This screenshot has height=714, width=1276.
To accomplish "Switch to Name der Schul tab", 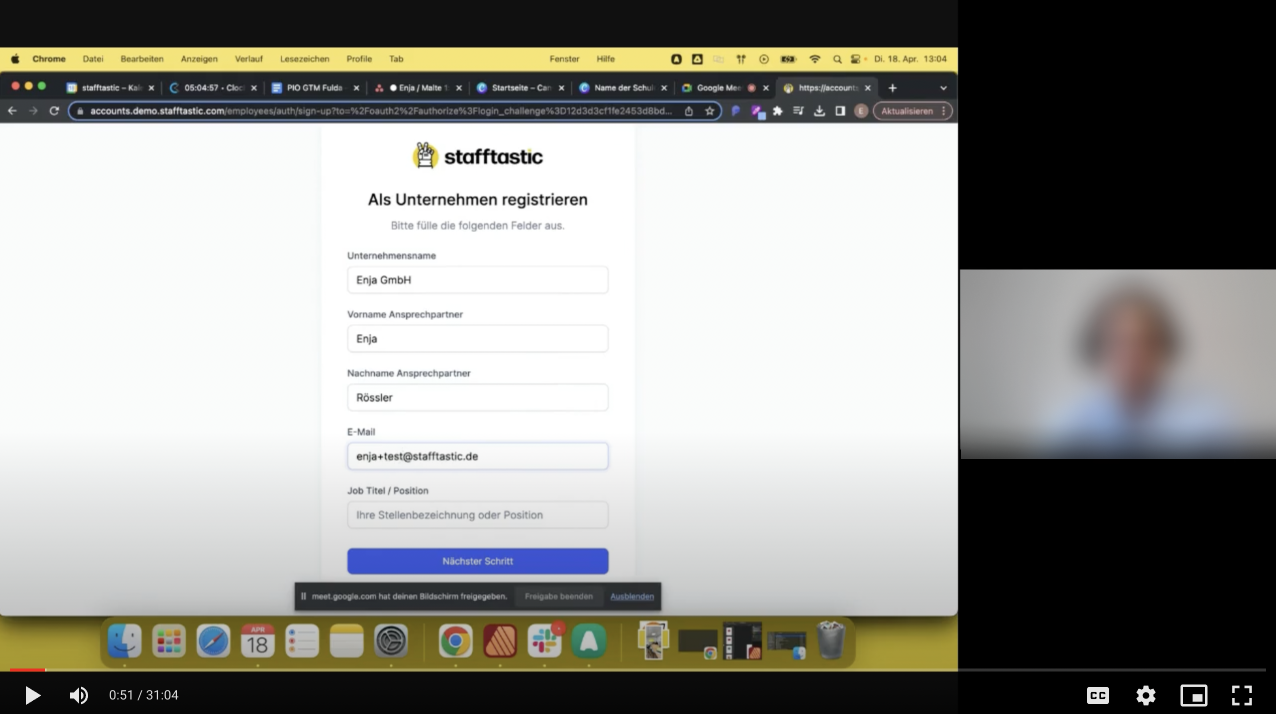I will pyautogui.click(x=622, y=88).
